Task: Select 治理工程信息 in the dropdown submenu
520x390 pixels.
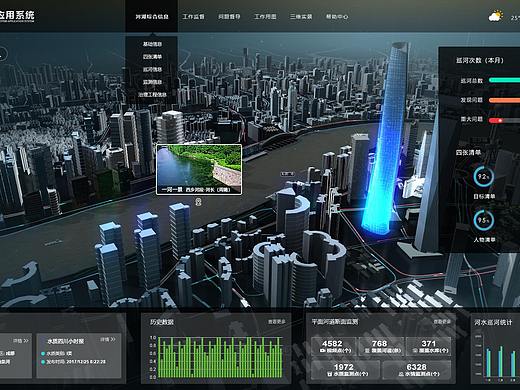Action: (152, 95)
